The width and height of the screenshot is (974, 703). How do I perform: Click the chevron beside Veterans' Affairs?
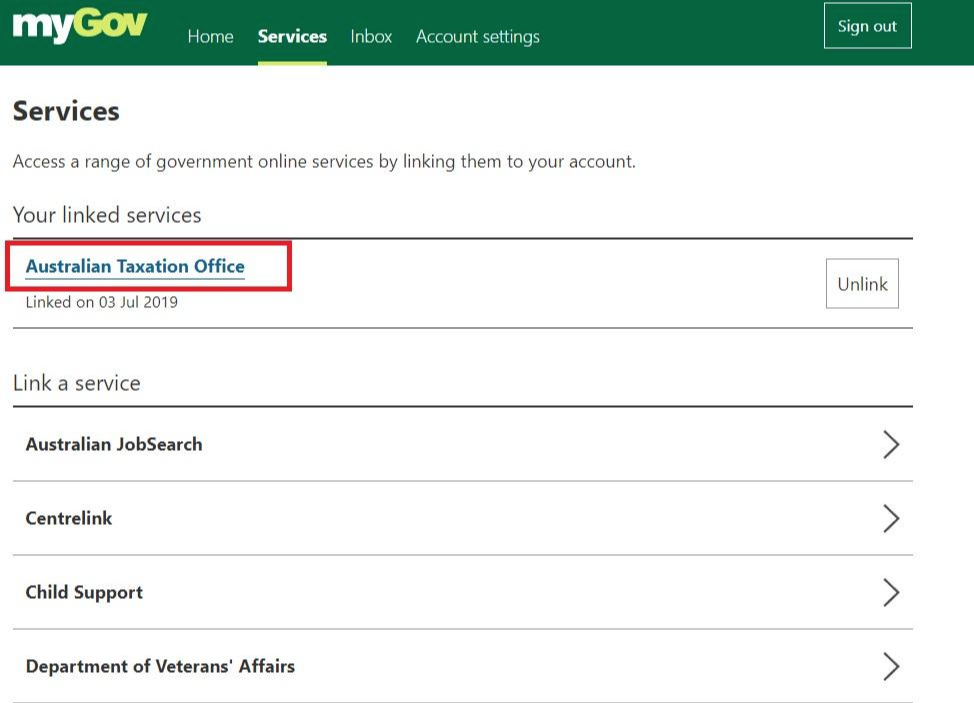click(x=891, y=666)
